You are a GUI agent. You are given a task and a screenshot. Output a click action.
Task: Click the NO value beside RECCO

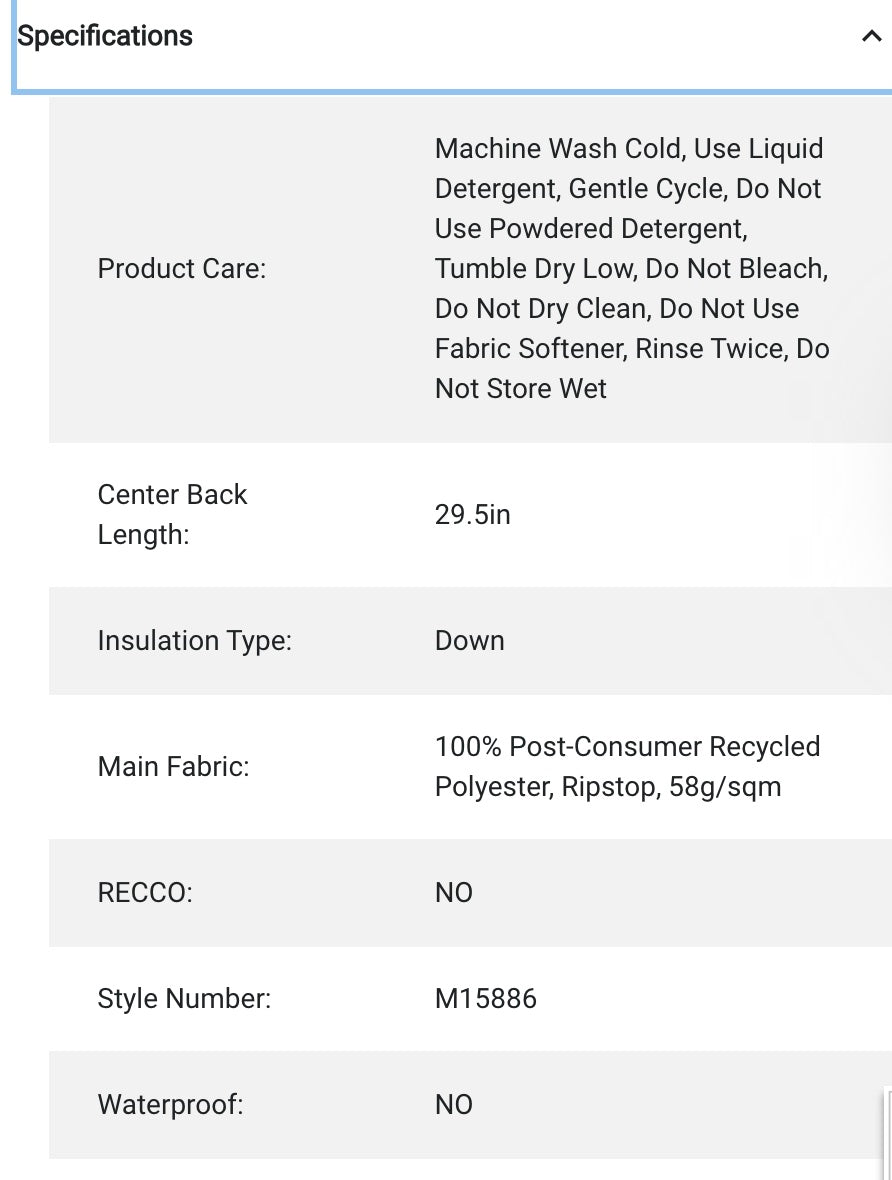click(x=454, y=893)
